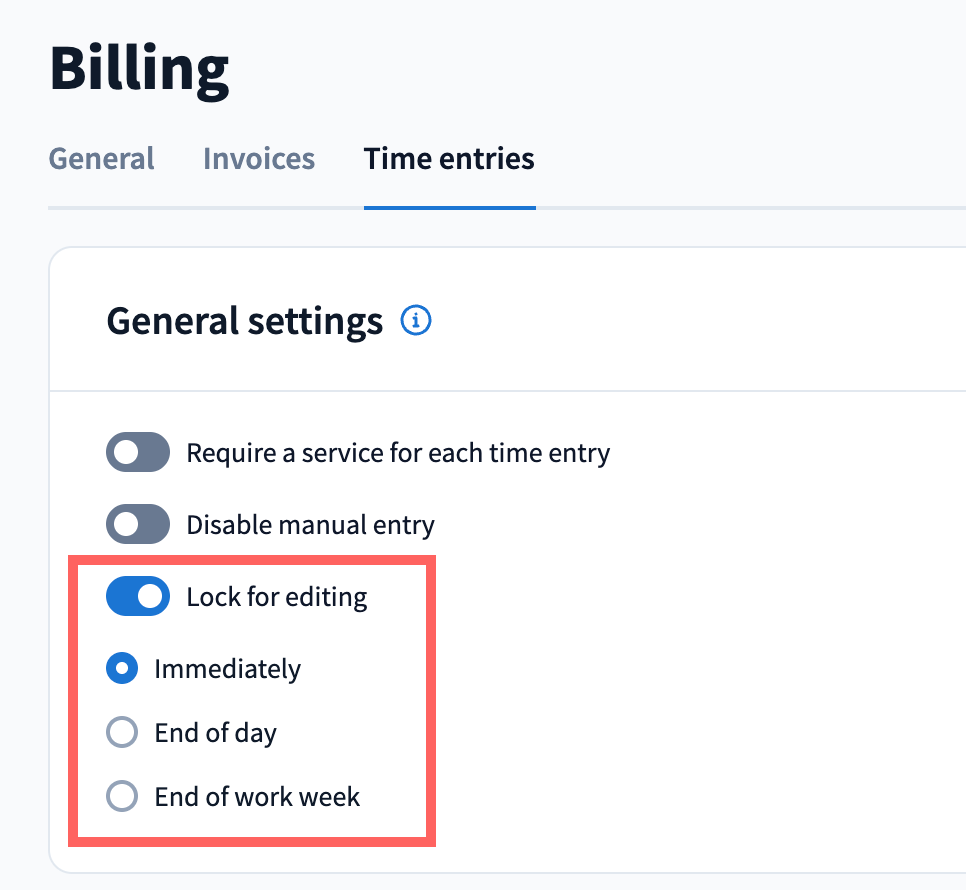Click the 'Disable manual entry' label text
Screen dimensions: 966x890
point(310,525)
